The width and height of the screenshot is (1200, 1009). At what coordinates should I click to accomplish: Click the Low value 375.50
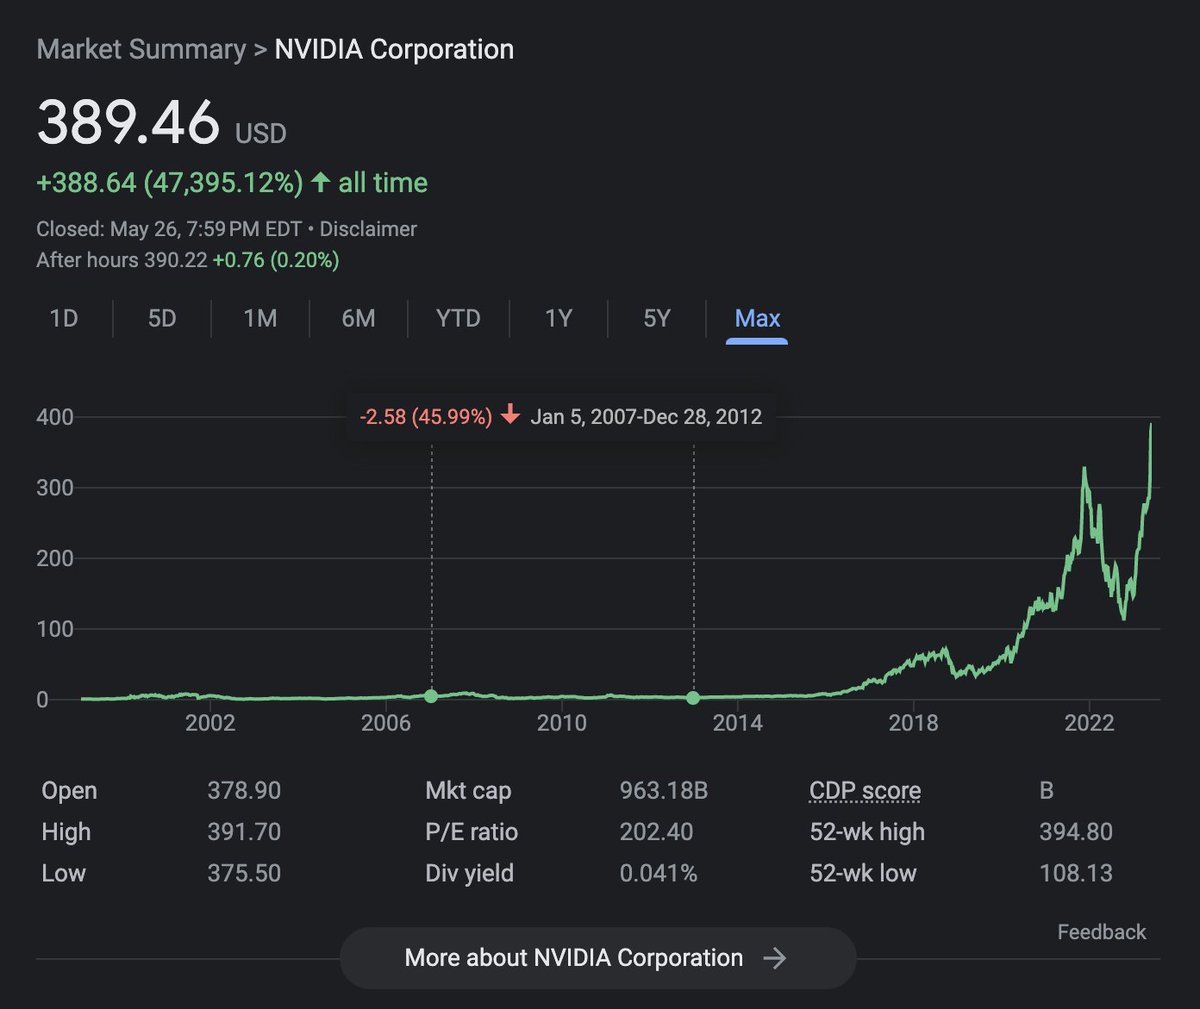[x=244, y=873]
